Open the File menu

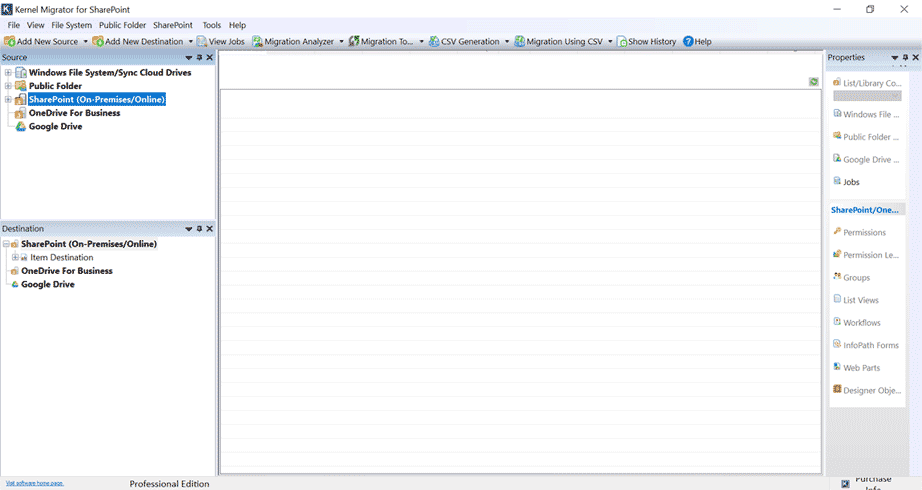(14, 25)
